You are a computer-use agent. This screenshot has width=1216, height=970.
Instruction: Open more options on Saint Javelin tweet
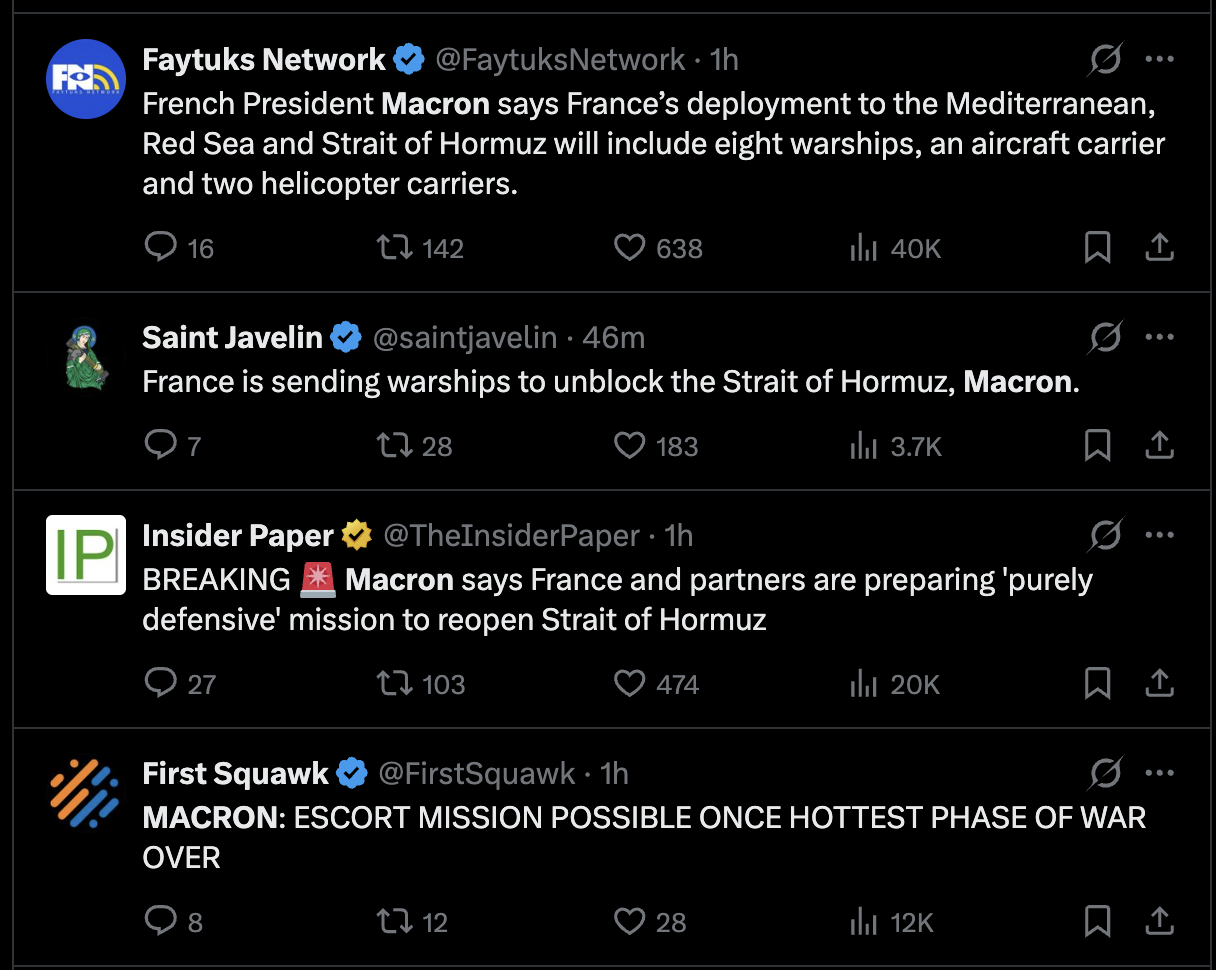pos(1159,337)
